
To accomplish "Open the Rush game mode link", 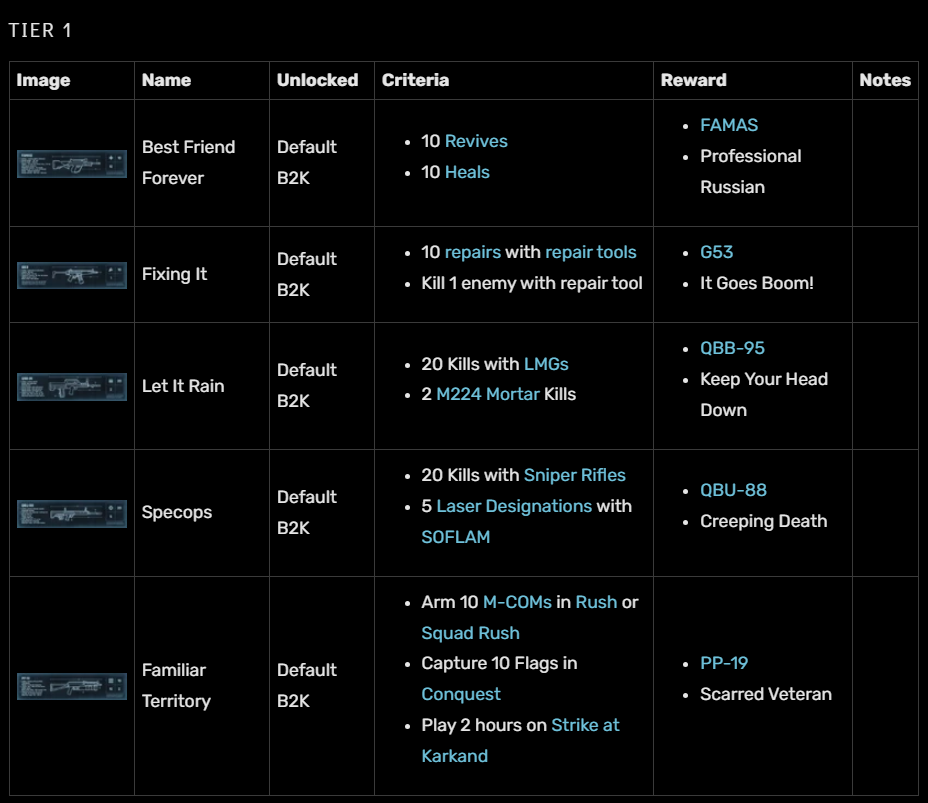I will coord(596,602).
